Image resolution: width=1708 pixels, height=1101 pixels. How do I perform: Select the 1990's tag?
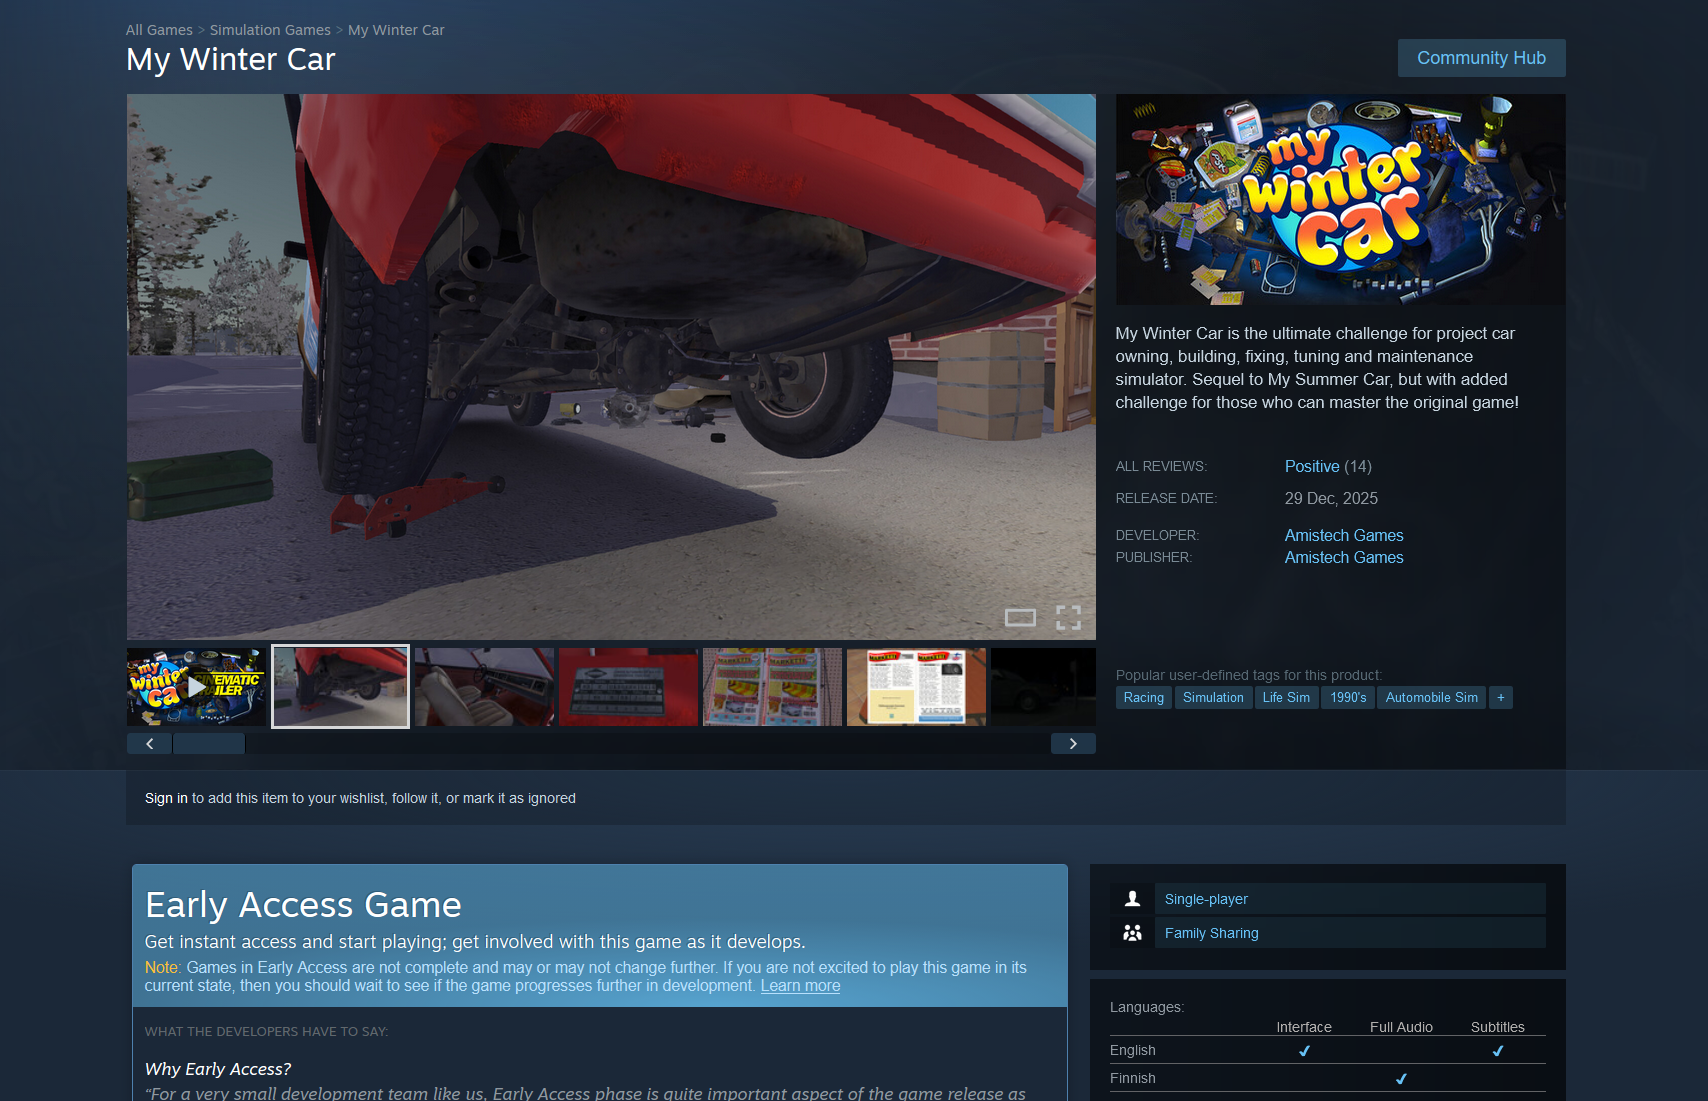(x=1348, y=698)
